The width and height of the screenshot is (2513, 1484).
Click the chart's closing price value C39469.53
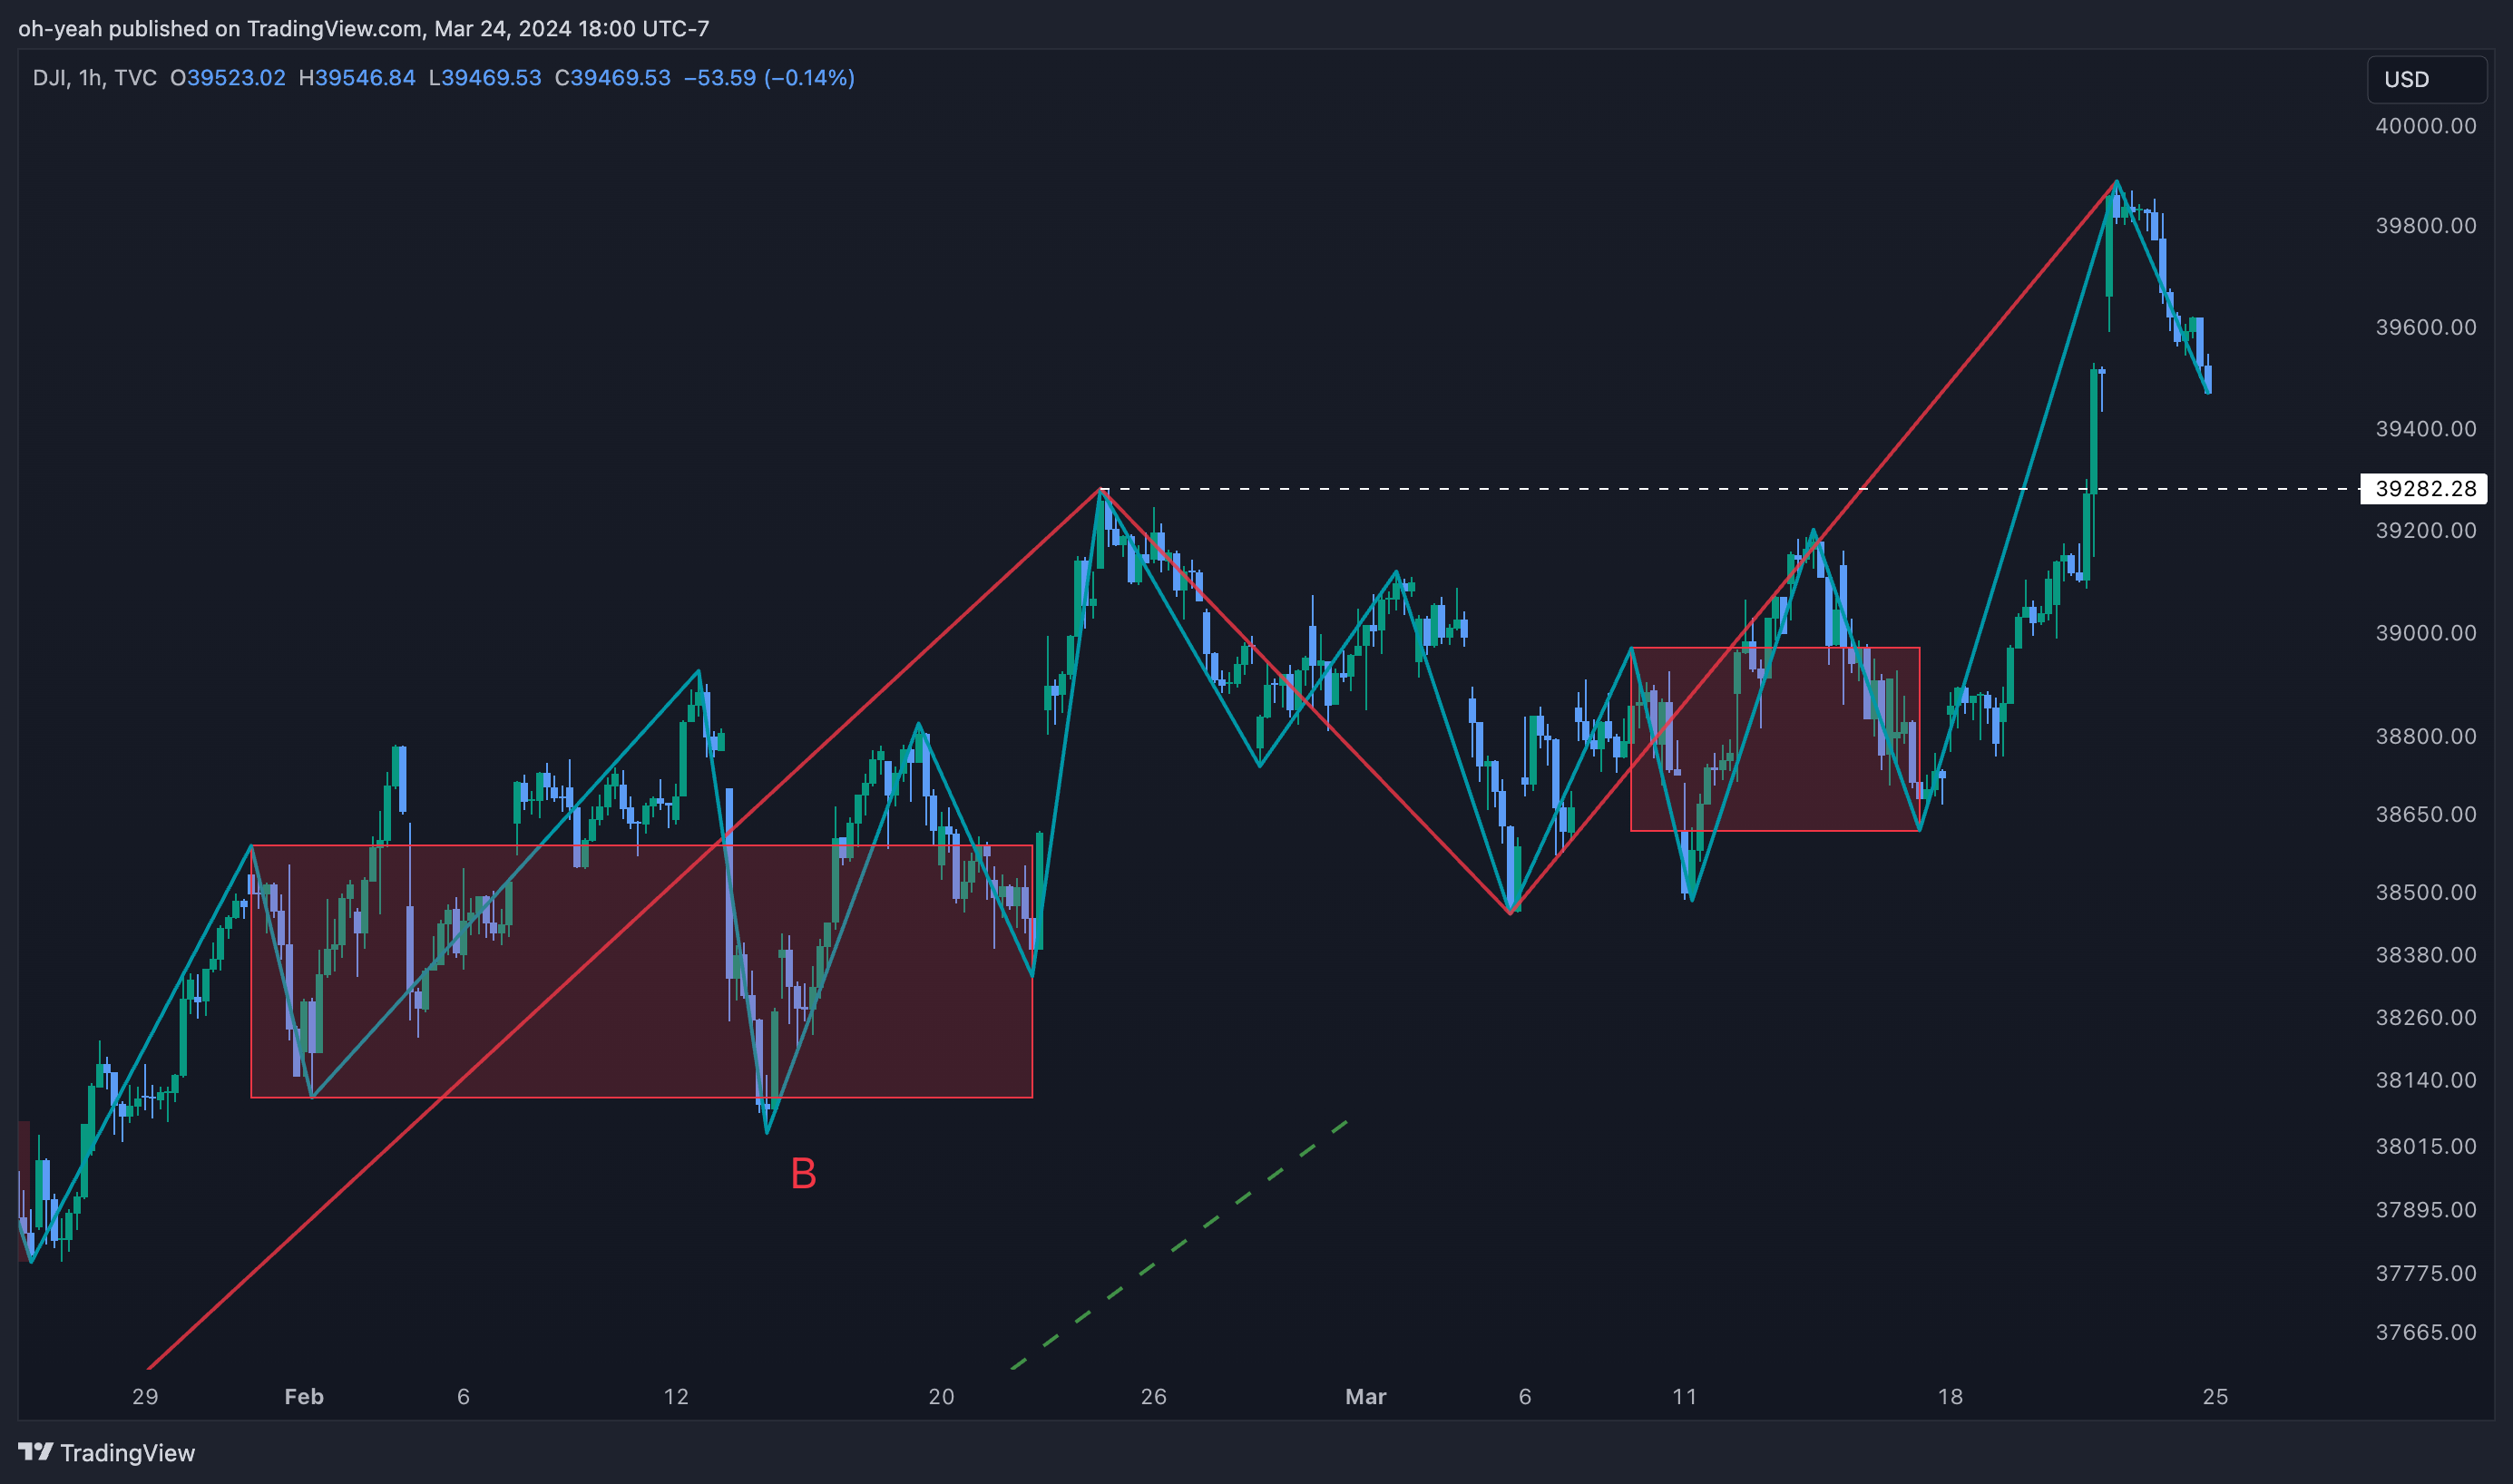tap(612, 78)
